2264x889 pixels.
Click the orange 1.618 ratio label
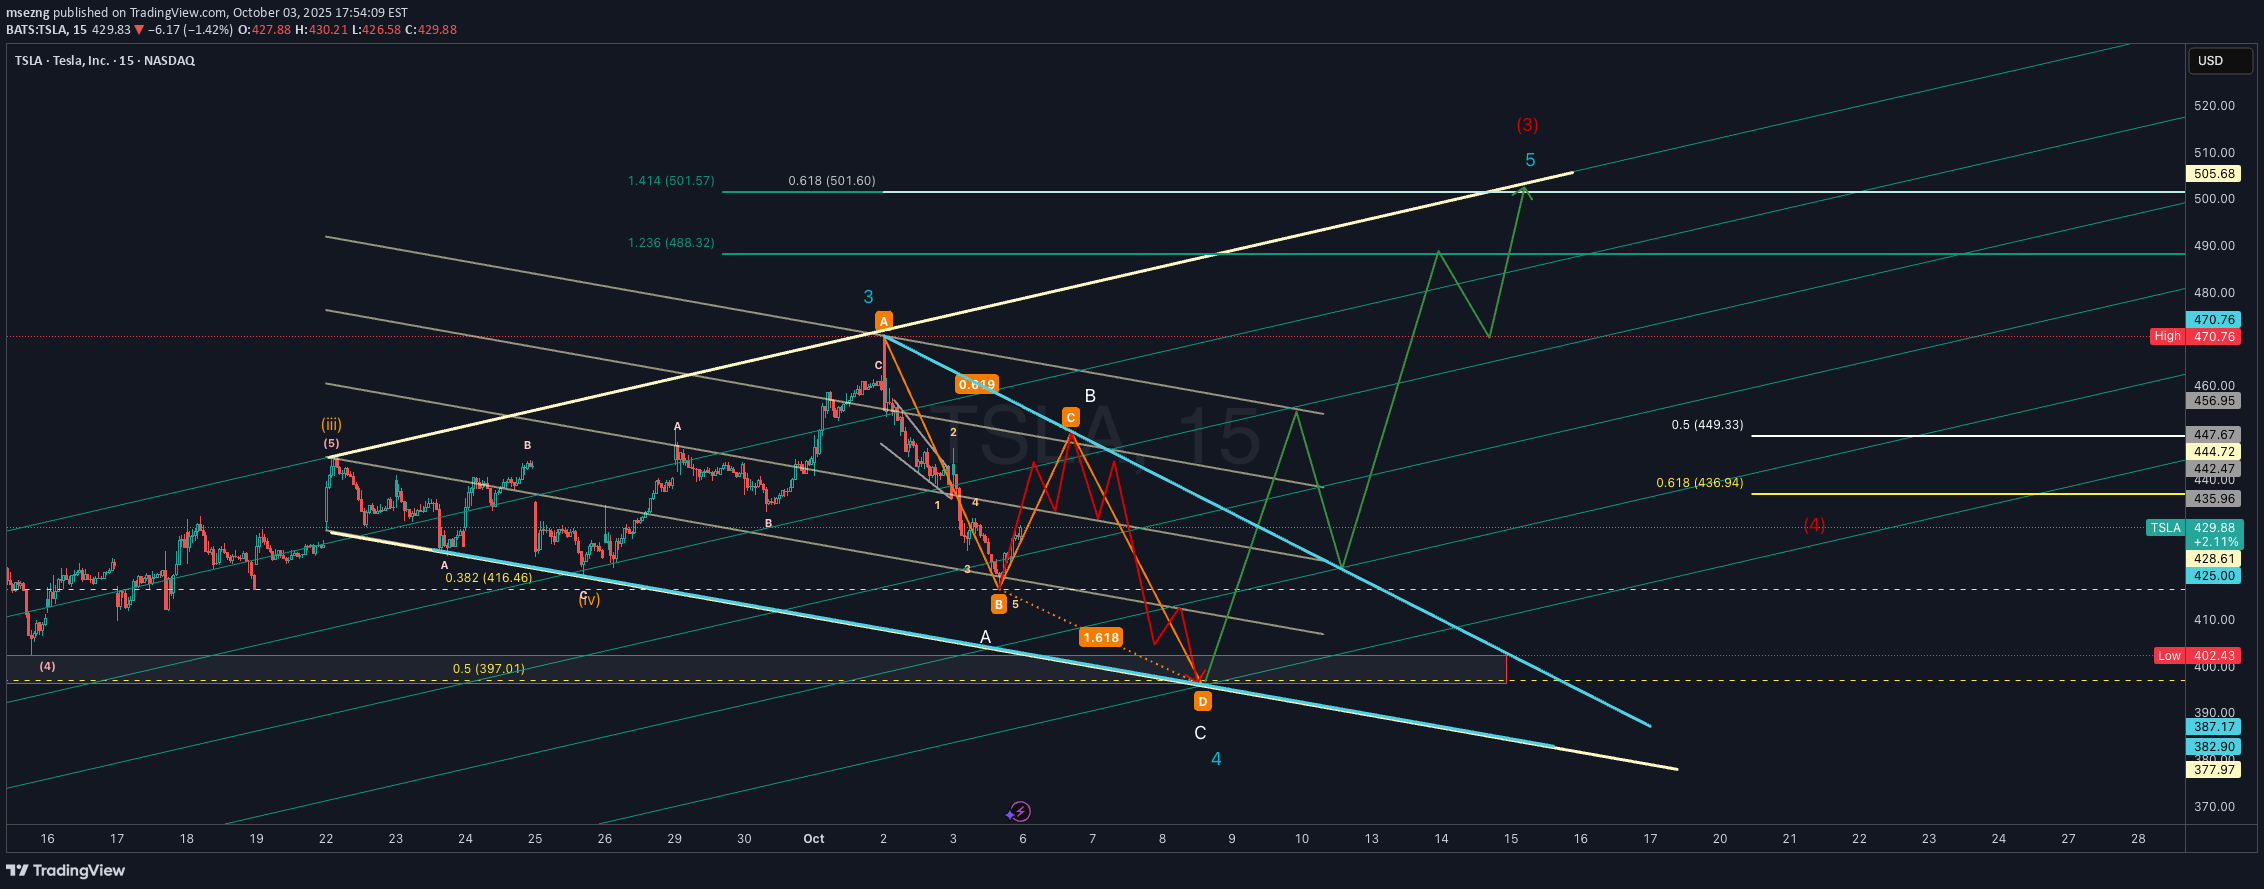click(x=1100, y=637)
